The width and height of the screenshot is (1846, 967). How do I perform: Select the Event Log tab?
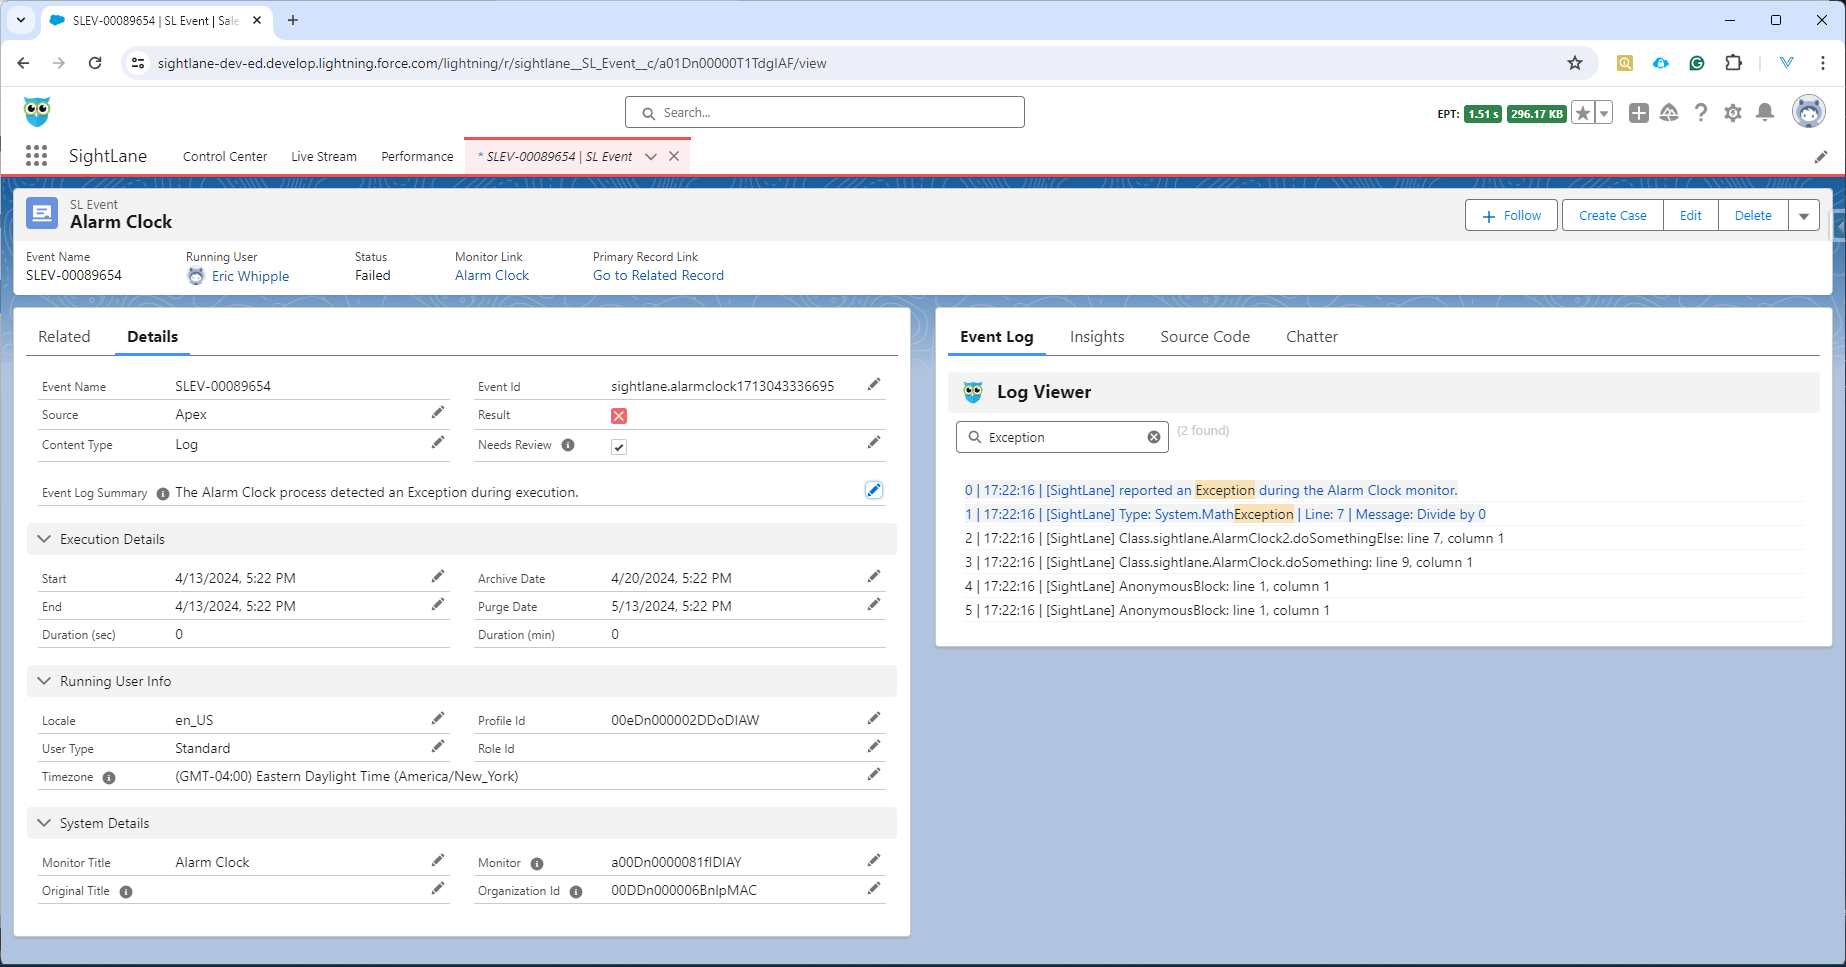coord(997,337)
